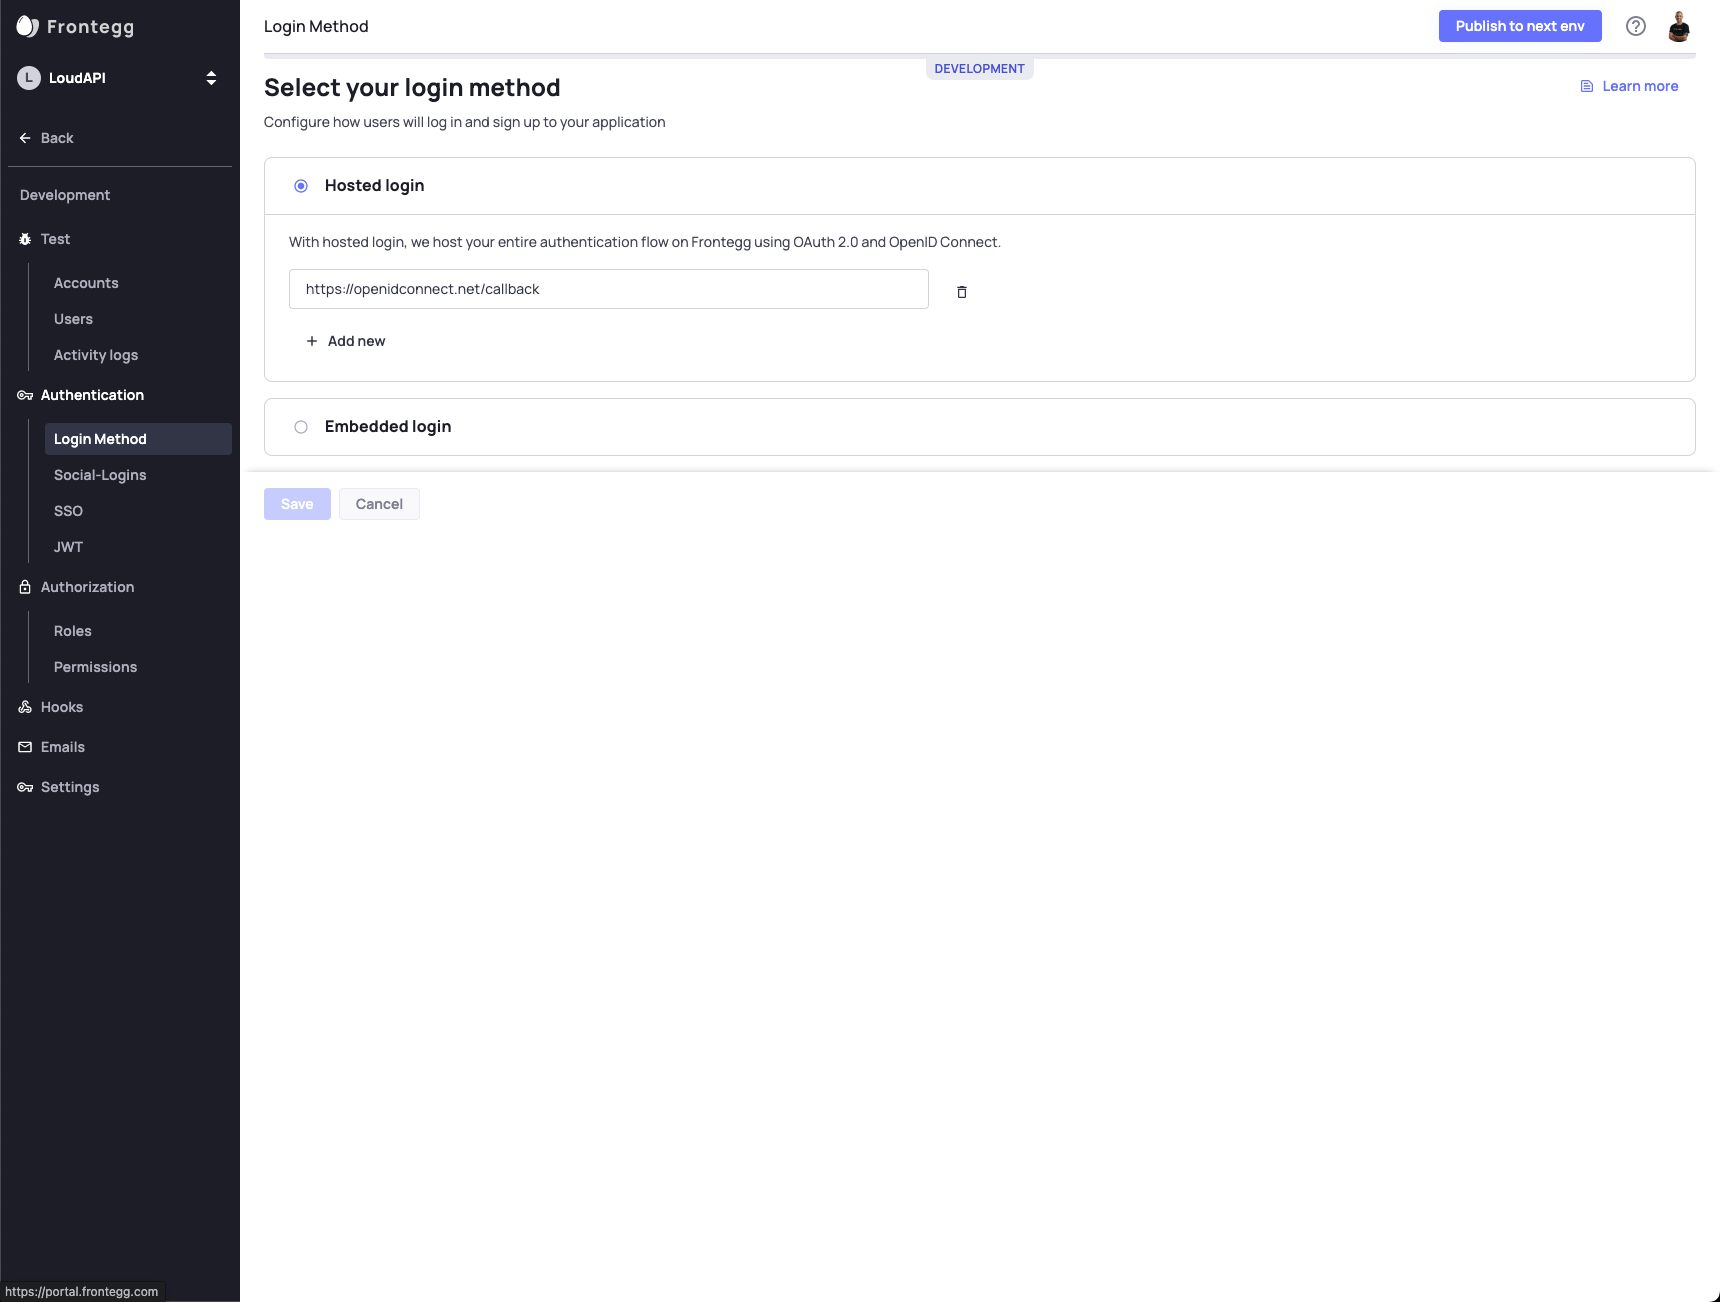Open Roles in the sidebar
The height and width of the screenshot is (1302, 1720).
72,631
